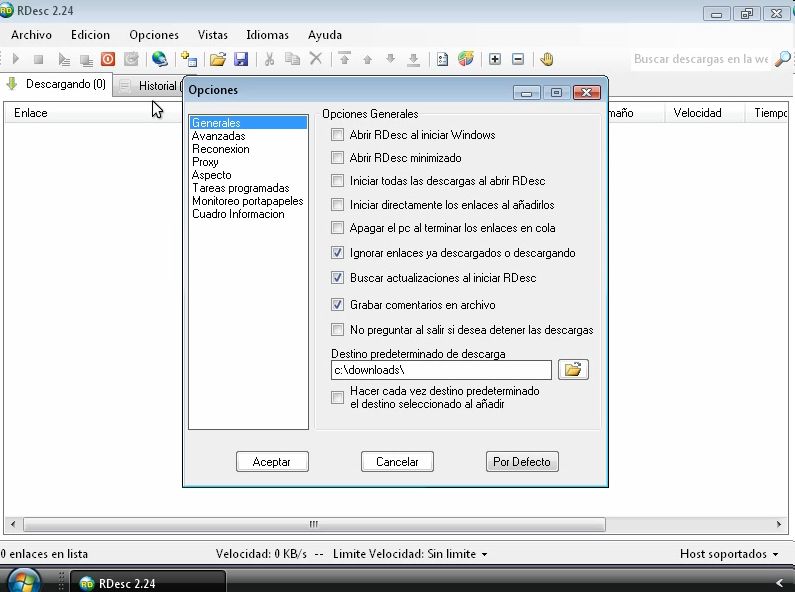The width and height of the screenshot is (795, 592).
Task: Switch to Historial tab
Action: coord(150,86)
